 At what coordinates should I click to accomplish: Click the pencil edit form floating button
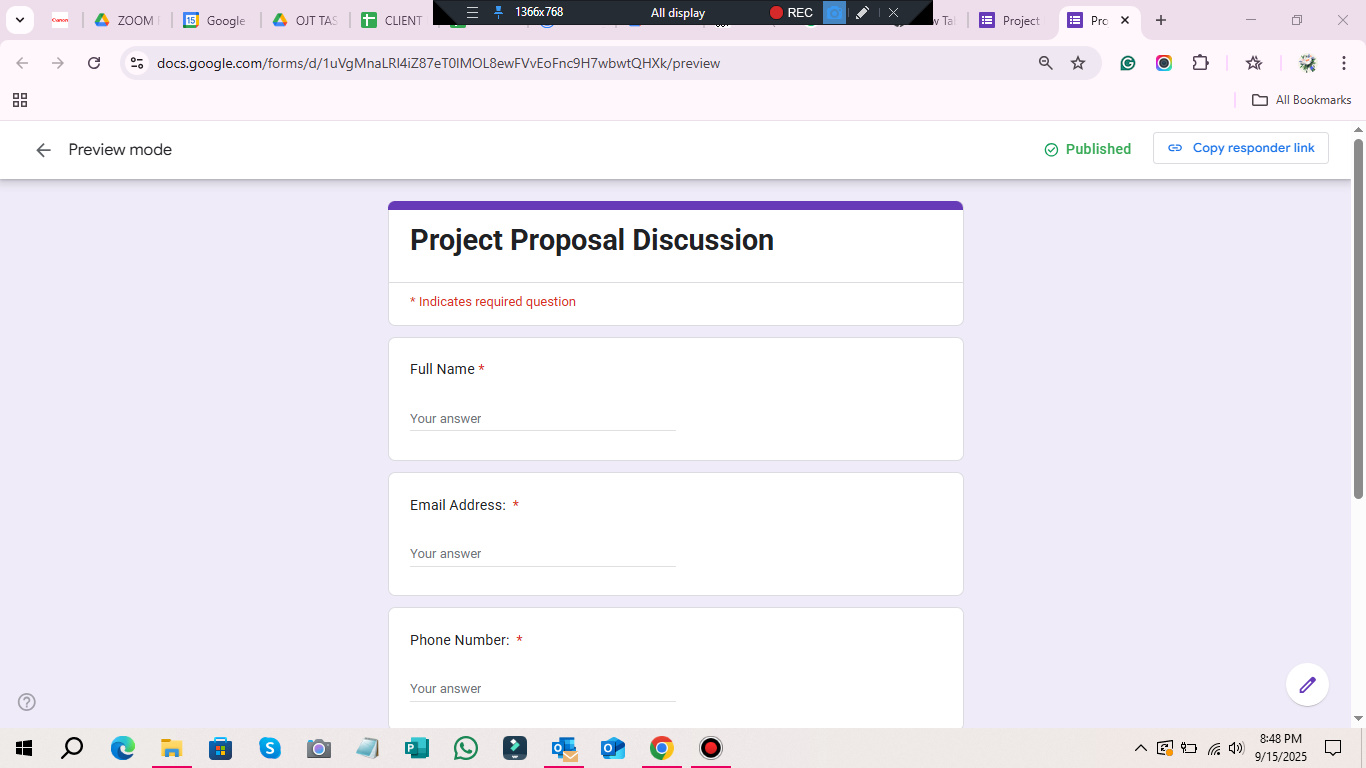(x=1307, y=685)
